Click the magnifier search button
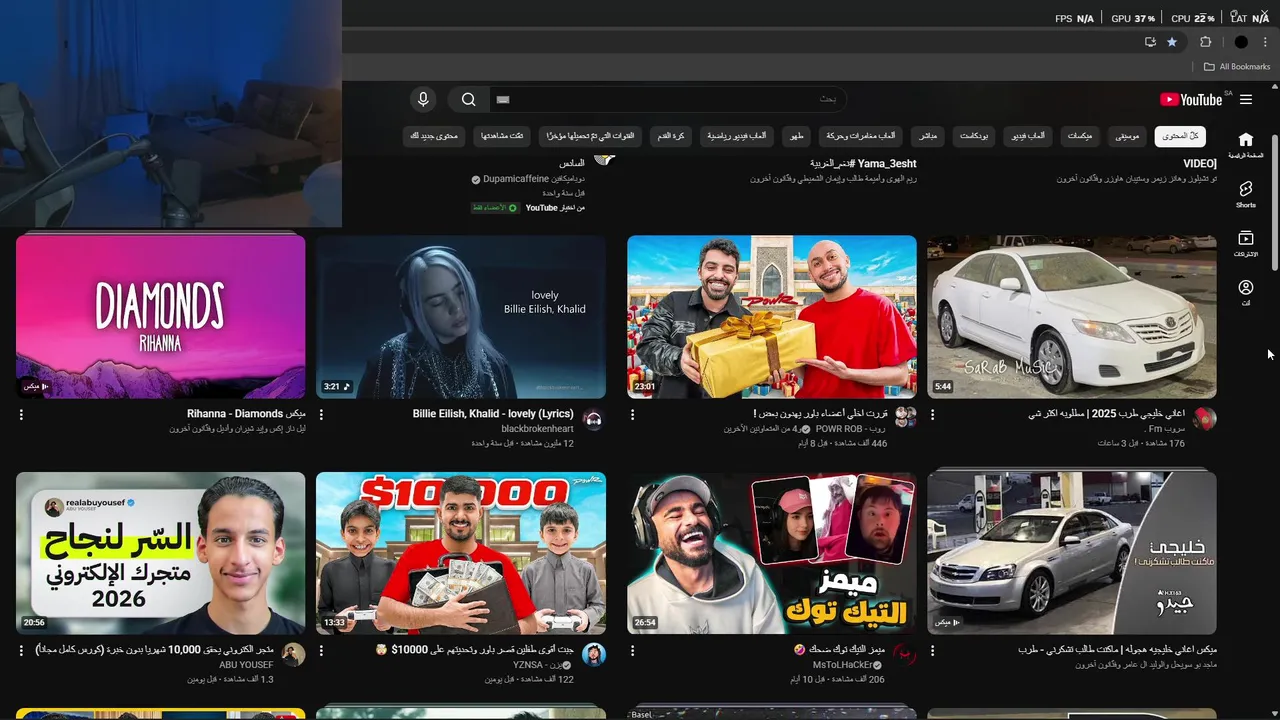The height and width of the screenshot is (720, 1280). tap(468, 99)
